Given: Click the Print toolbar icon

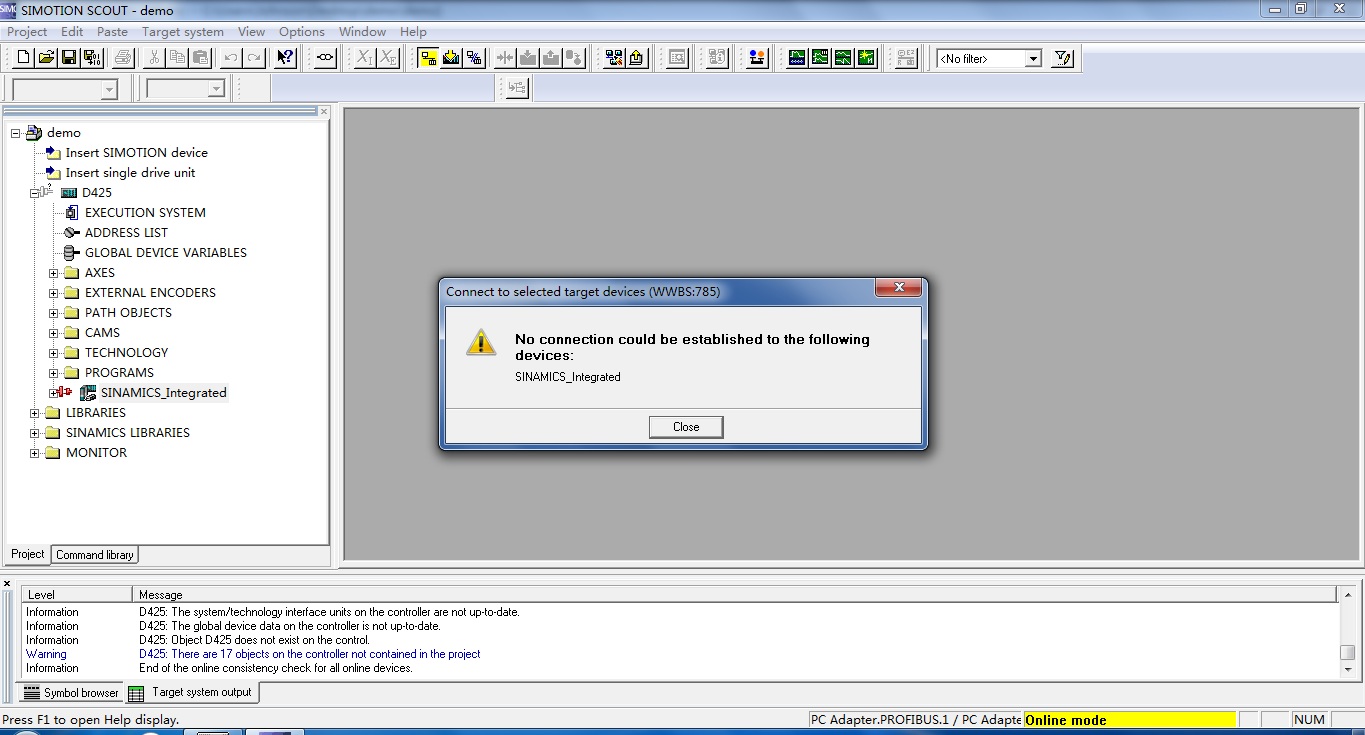Looking at the screenshot, I should (x=123, y=58).
